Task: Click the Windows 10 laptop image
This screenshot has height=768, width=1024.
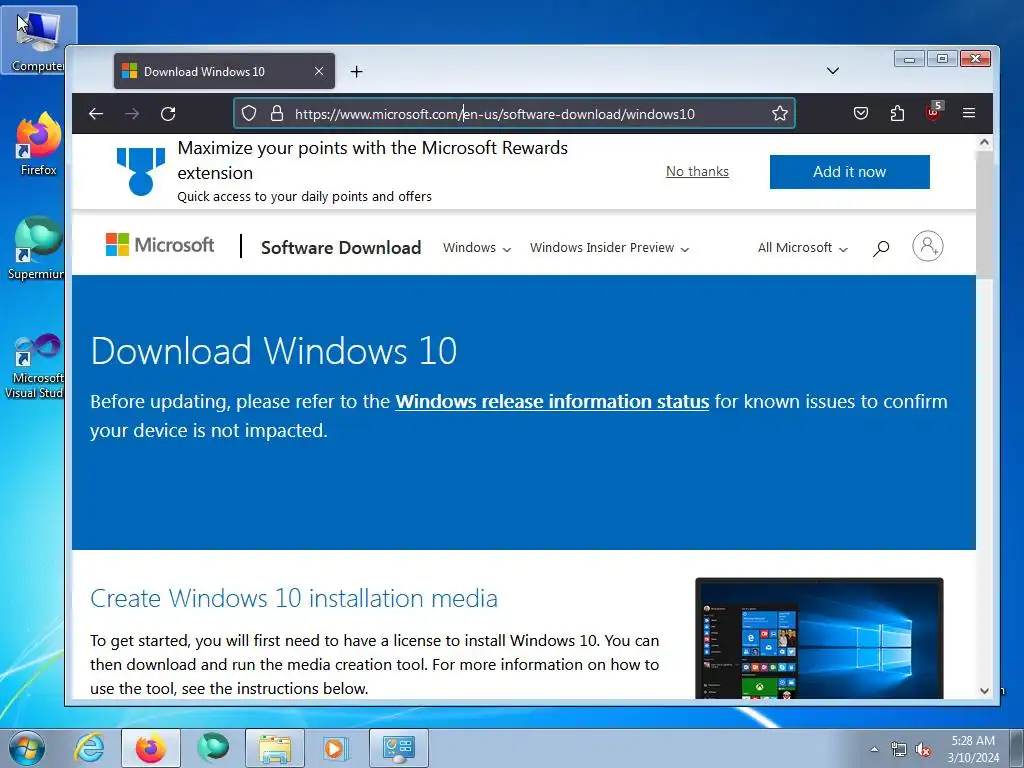Action: pyautogui.click(x=819, y=638)
